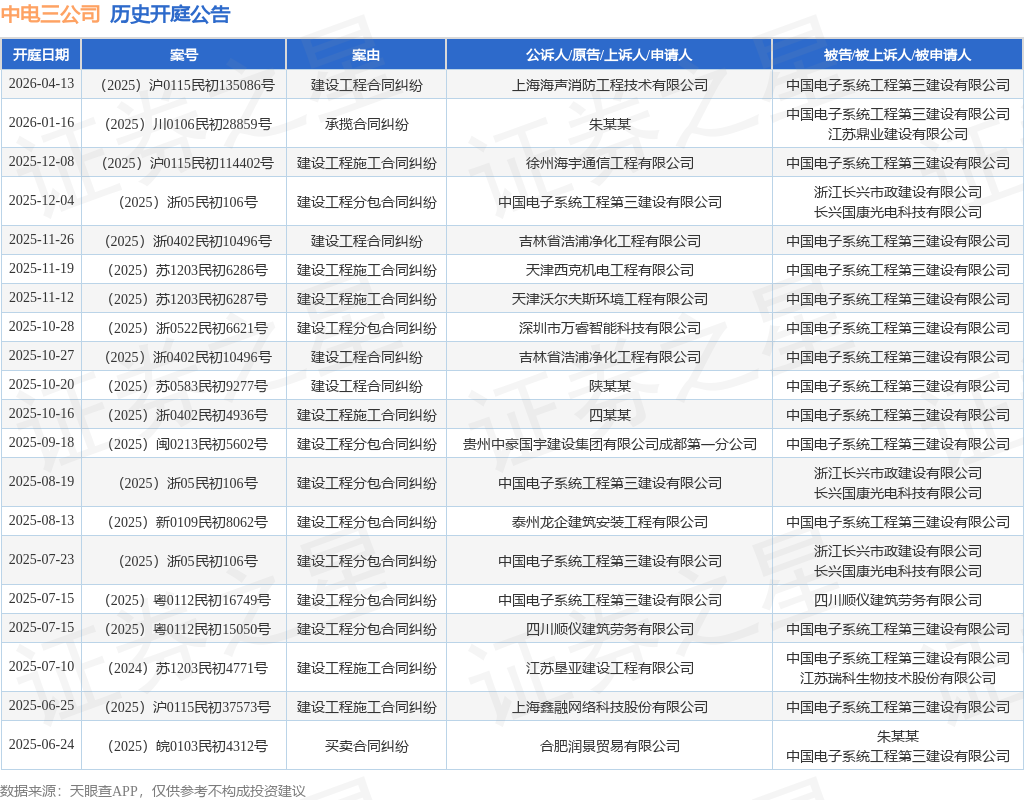Click plaintiff 天津西克机电工程有限公司
Image resolution: width=1024 pixels, height=800 pixels.
(x=609, y=270)
